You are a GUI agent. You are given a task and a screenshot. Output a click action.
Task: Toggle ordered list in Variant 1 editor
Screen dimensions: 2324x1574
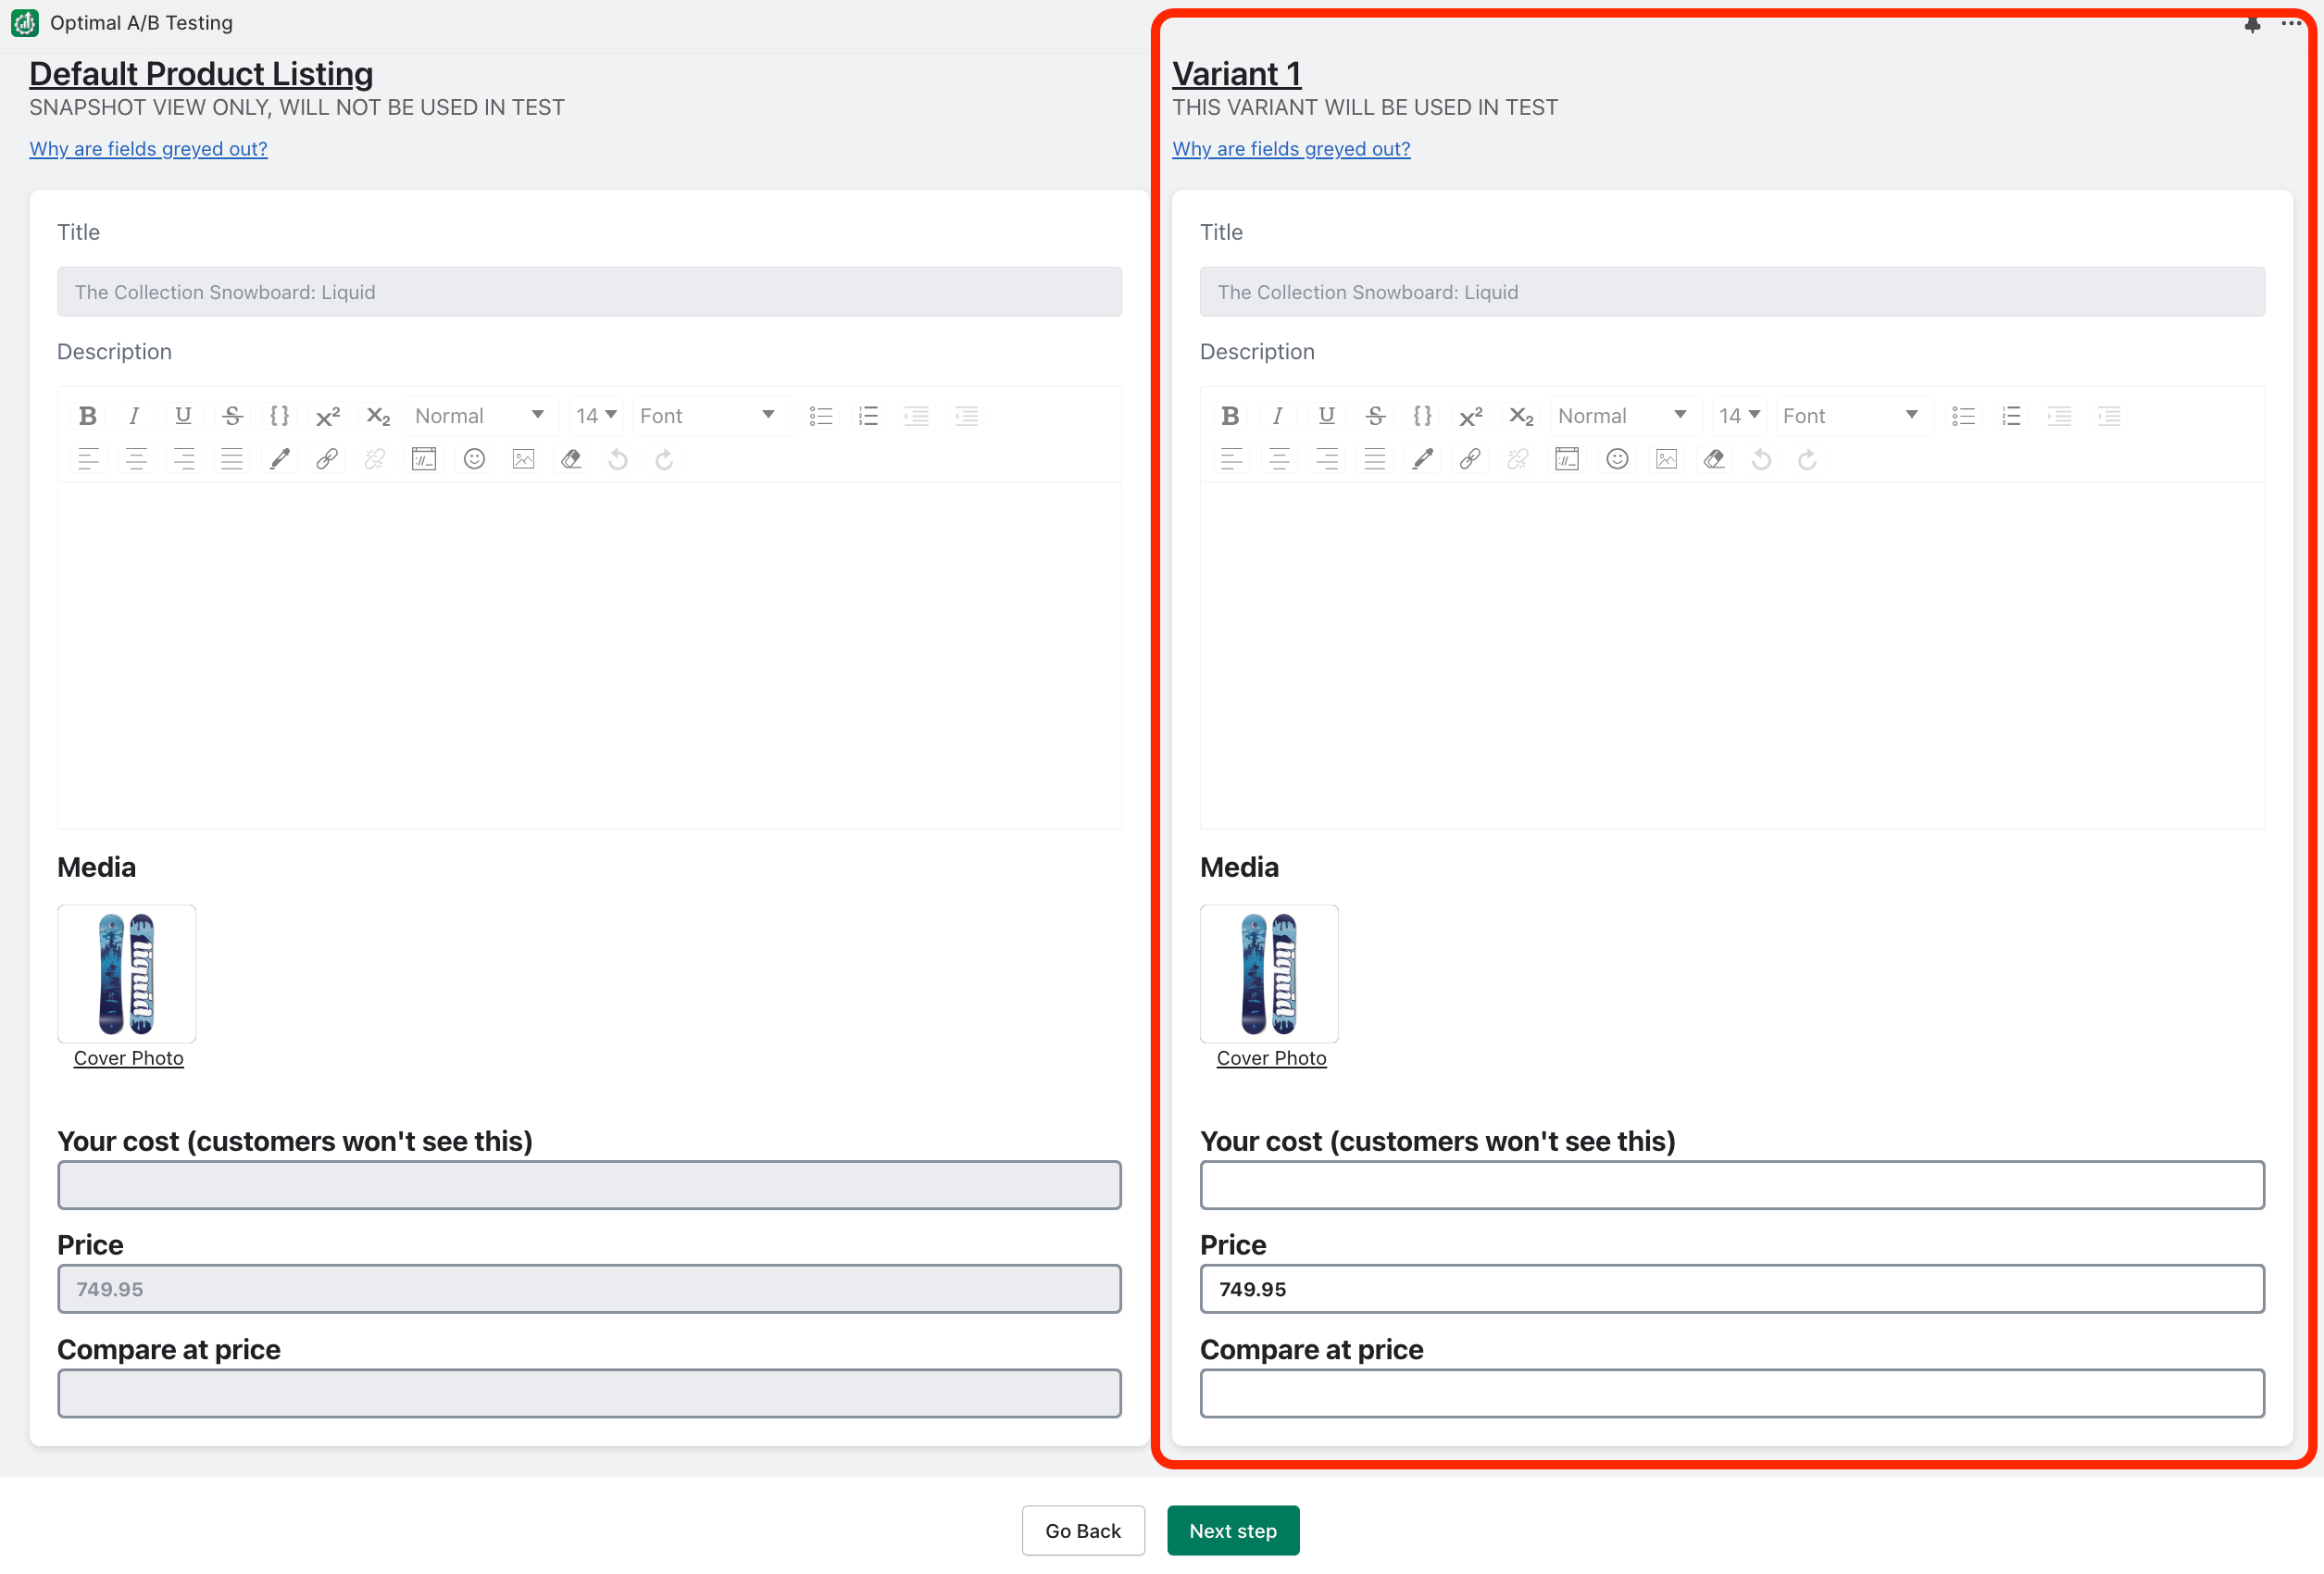(2011, 416)
